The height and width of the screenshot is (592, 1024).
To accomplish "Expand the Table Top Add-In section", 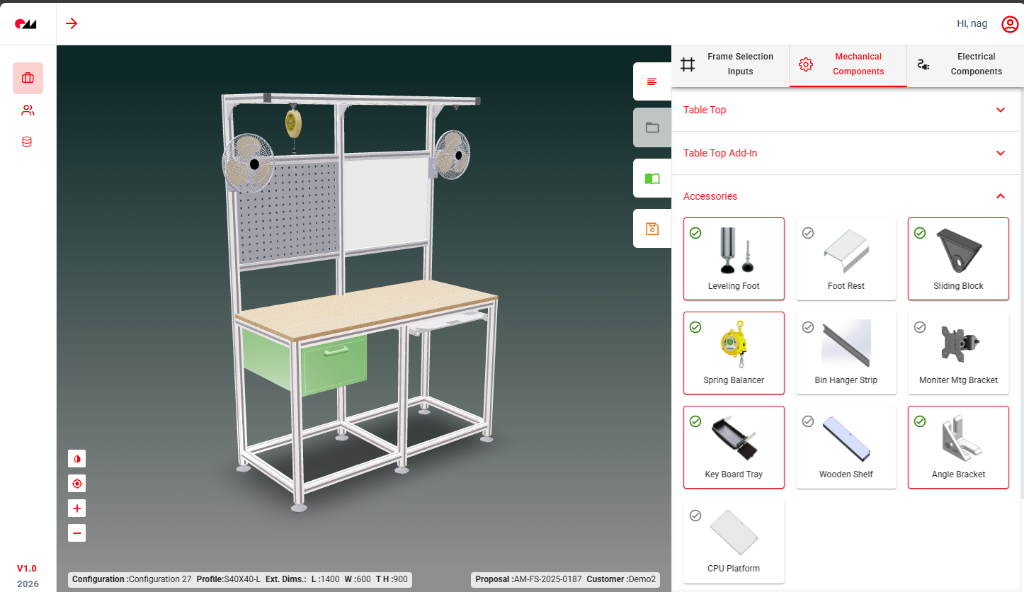I will (x=999, y=153).
